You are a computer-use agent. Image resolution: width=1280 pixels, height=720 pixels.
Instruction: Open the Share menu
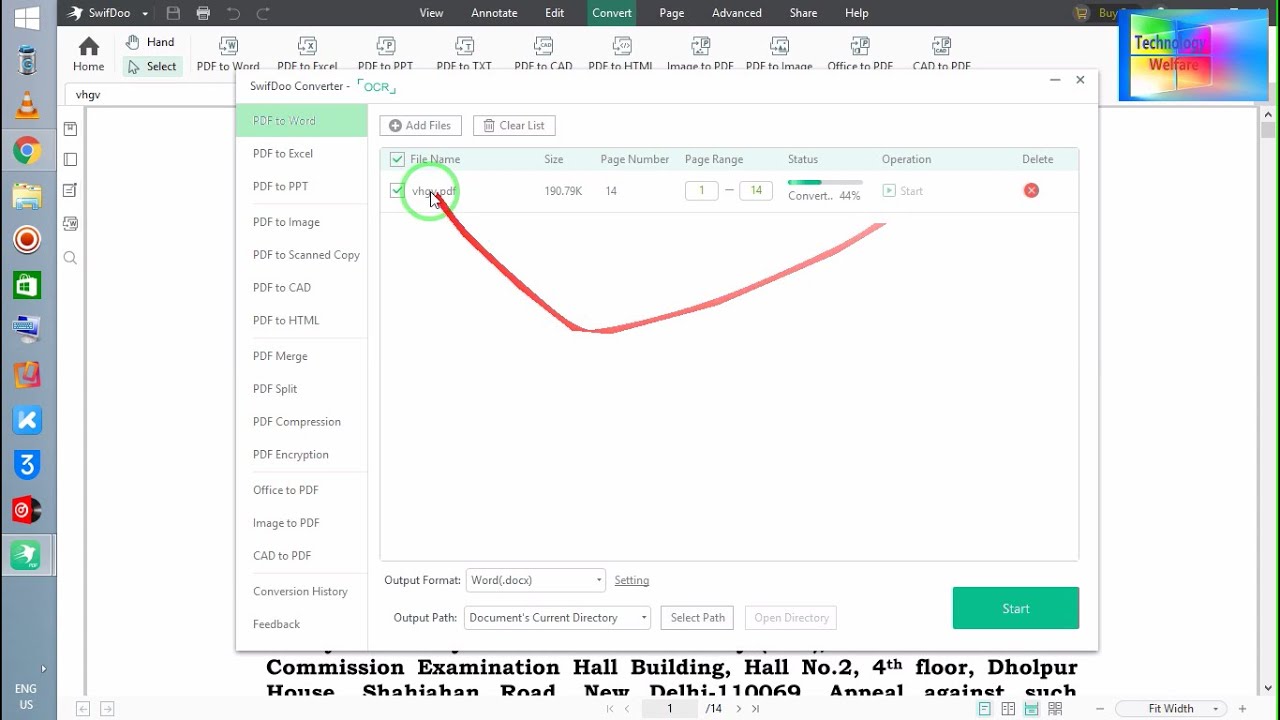click(803, 13)
